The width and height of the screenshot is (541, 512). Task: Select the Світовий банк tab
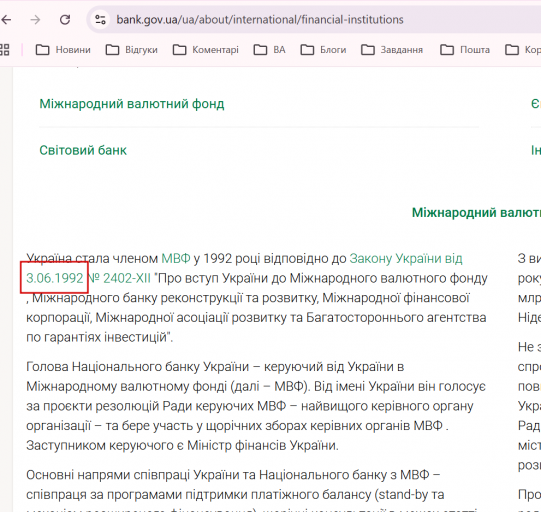(x=83, y=150)
